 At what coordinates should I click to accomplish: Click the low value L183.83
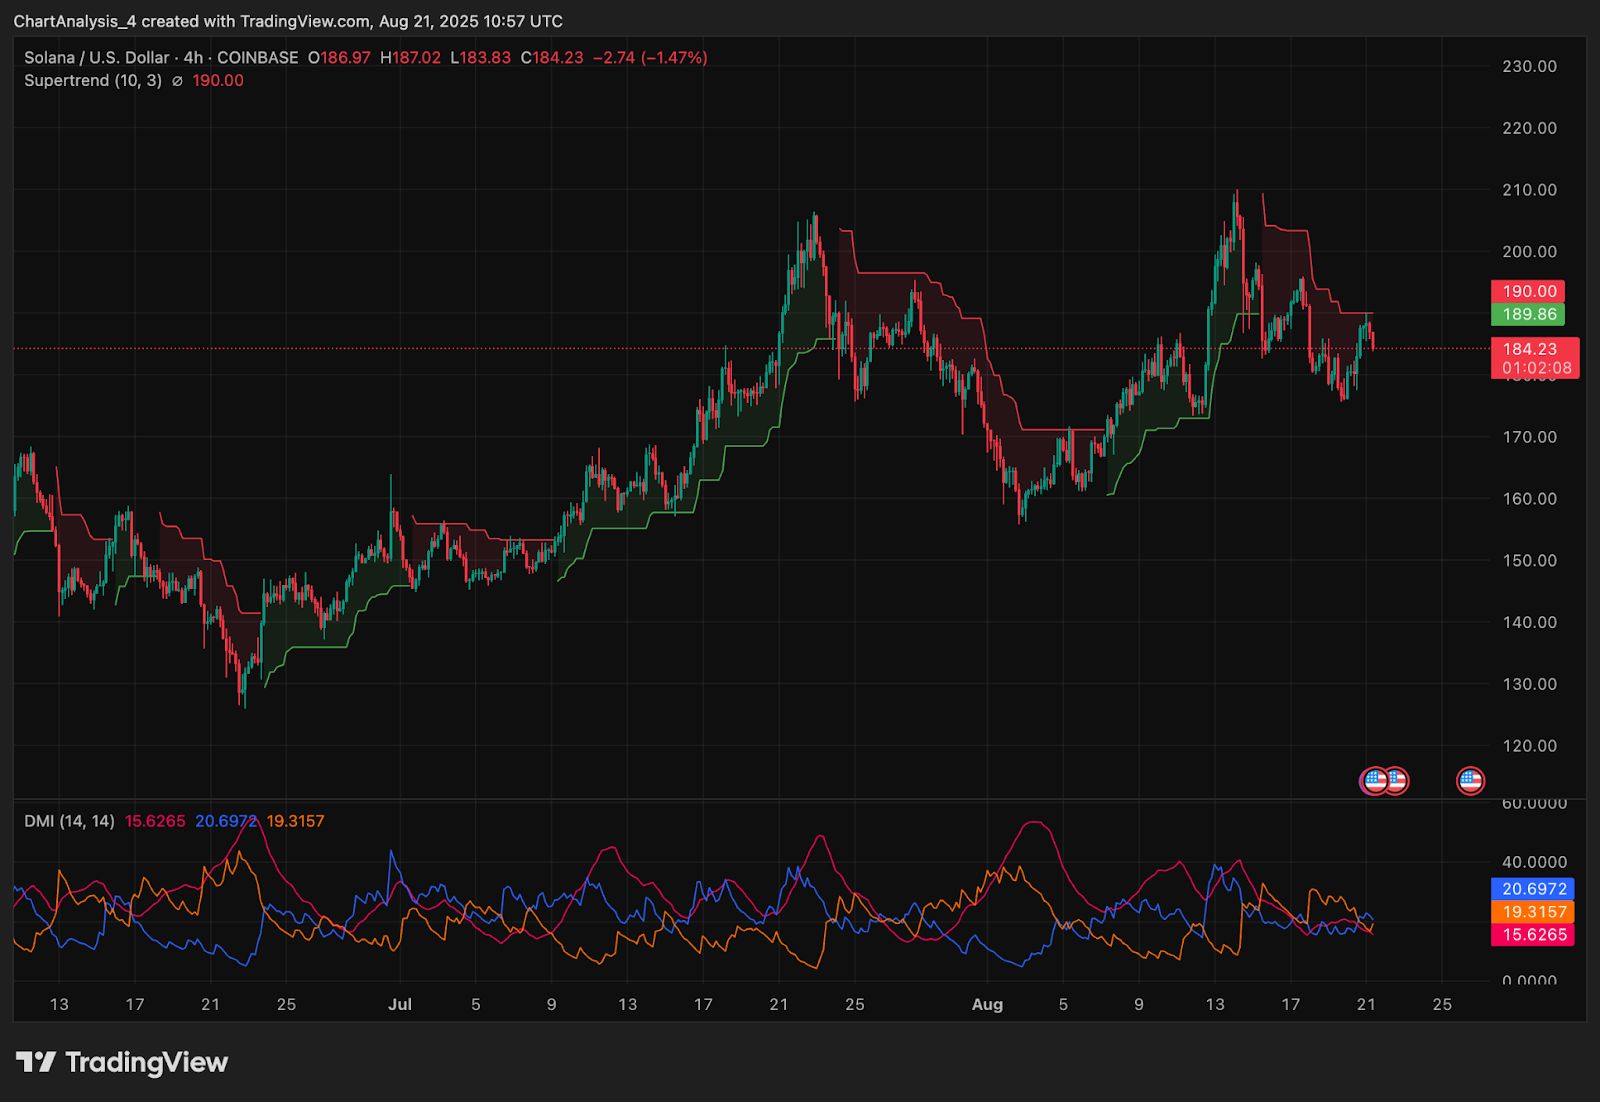[480, 58]
